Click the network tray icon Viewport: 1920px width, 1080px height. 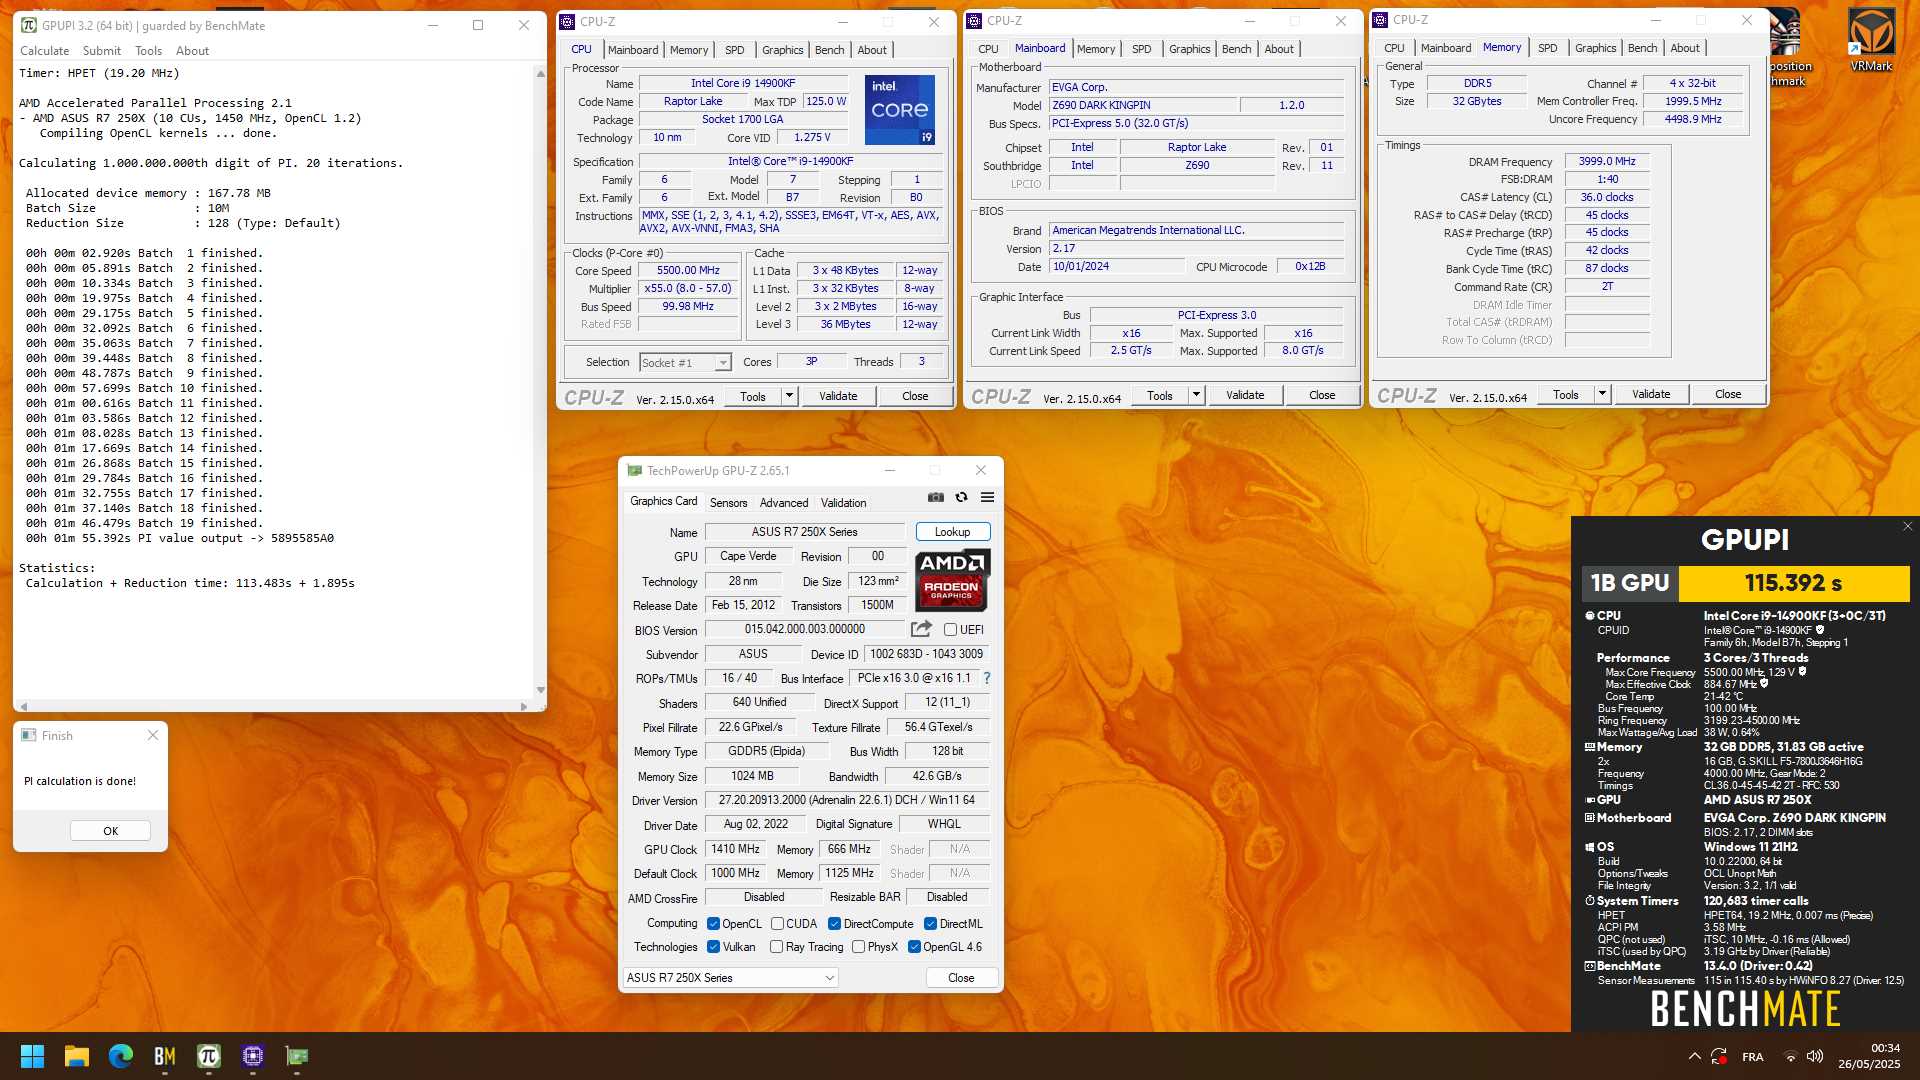click(1790, 1057)
